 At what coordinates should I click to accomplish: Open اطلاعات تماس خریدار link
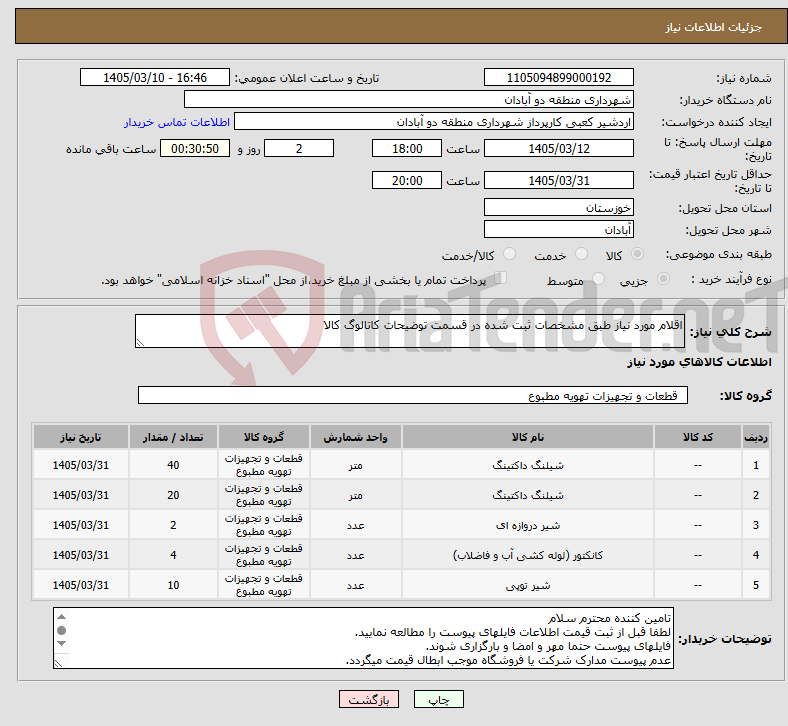pos(177,122)
